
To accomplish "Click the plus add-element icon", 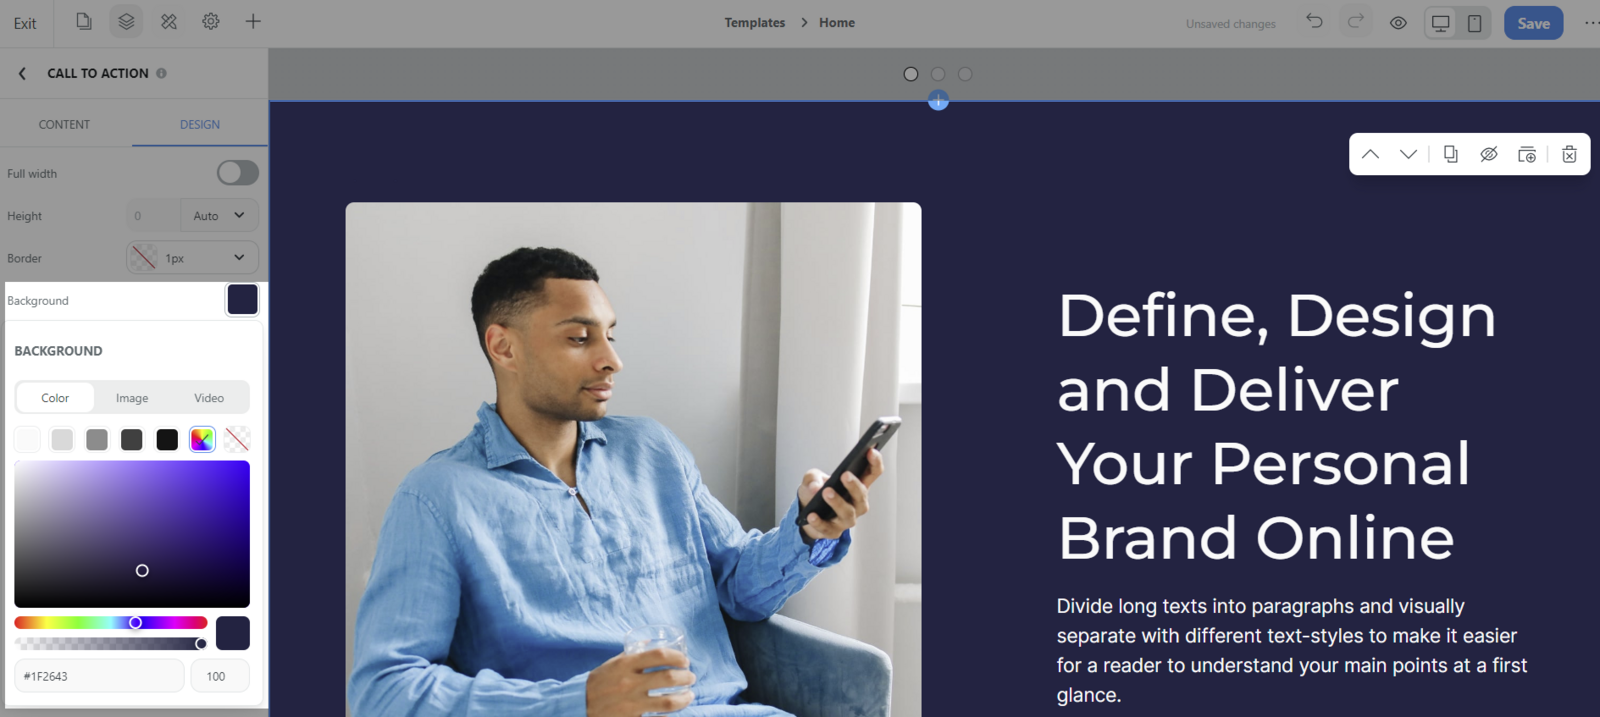I will 253,21.
